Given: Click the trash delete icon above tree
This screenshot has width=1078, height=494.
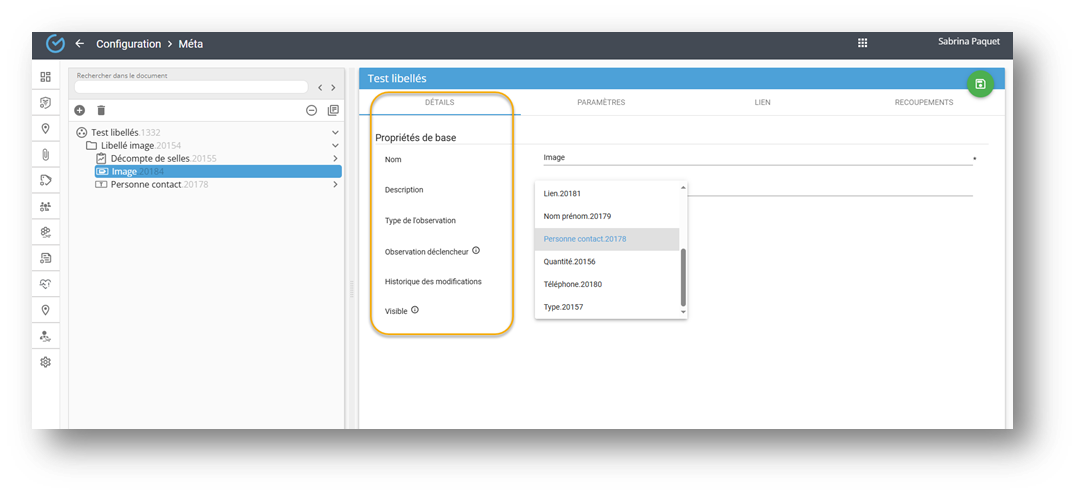Looking at the screenshot, I should pyautogui.click(x=101, y=110).
